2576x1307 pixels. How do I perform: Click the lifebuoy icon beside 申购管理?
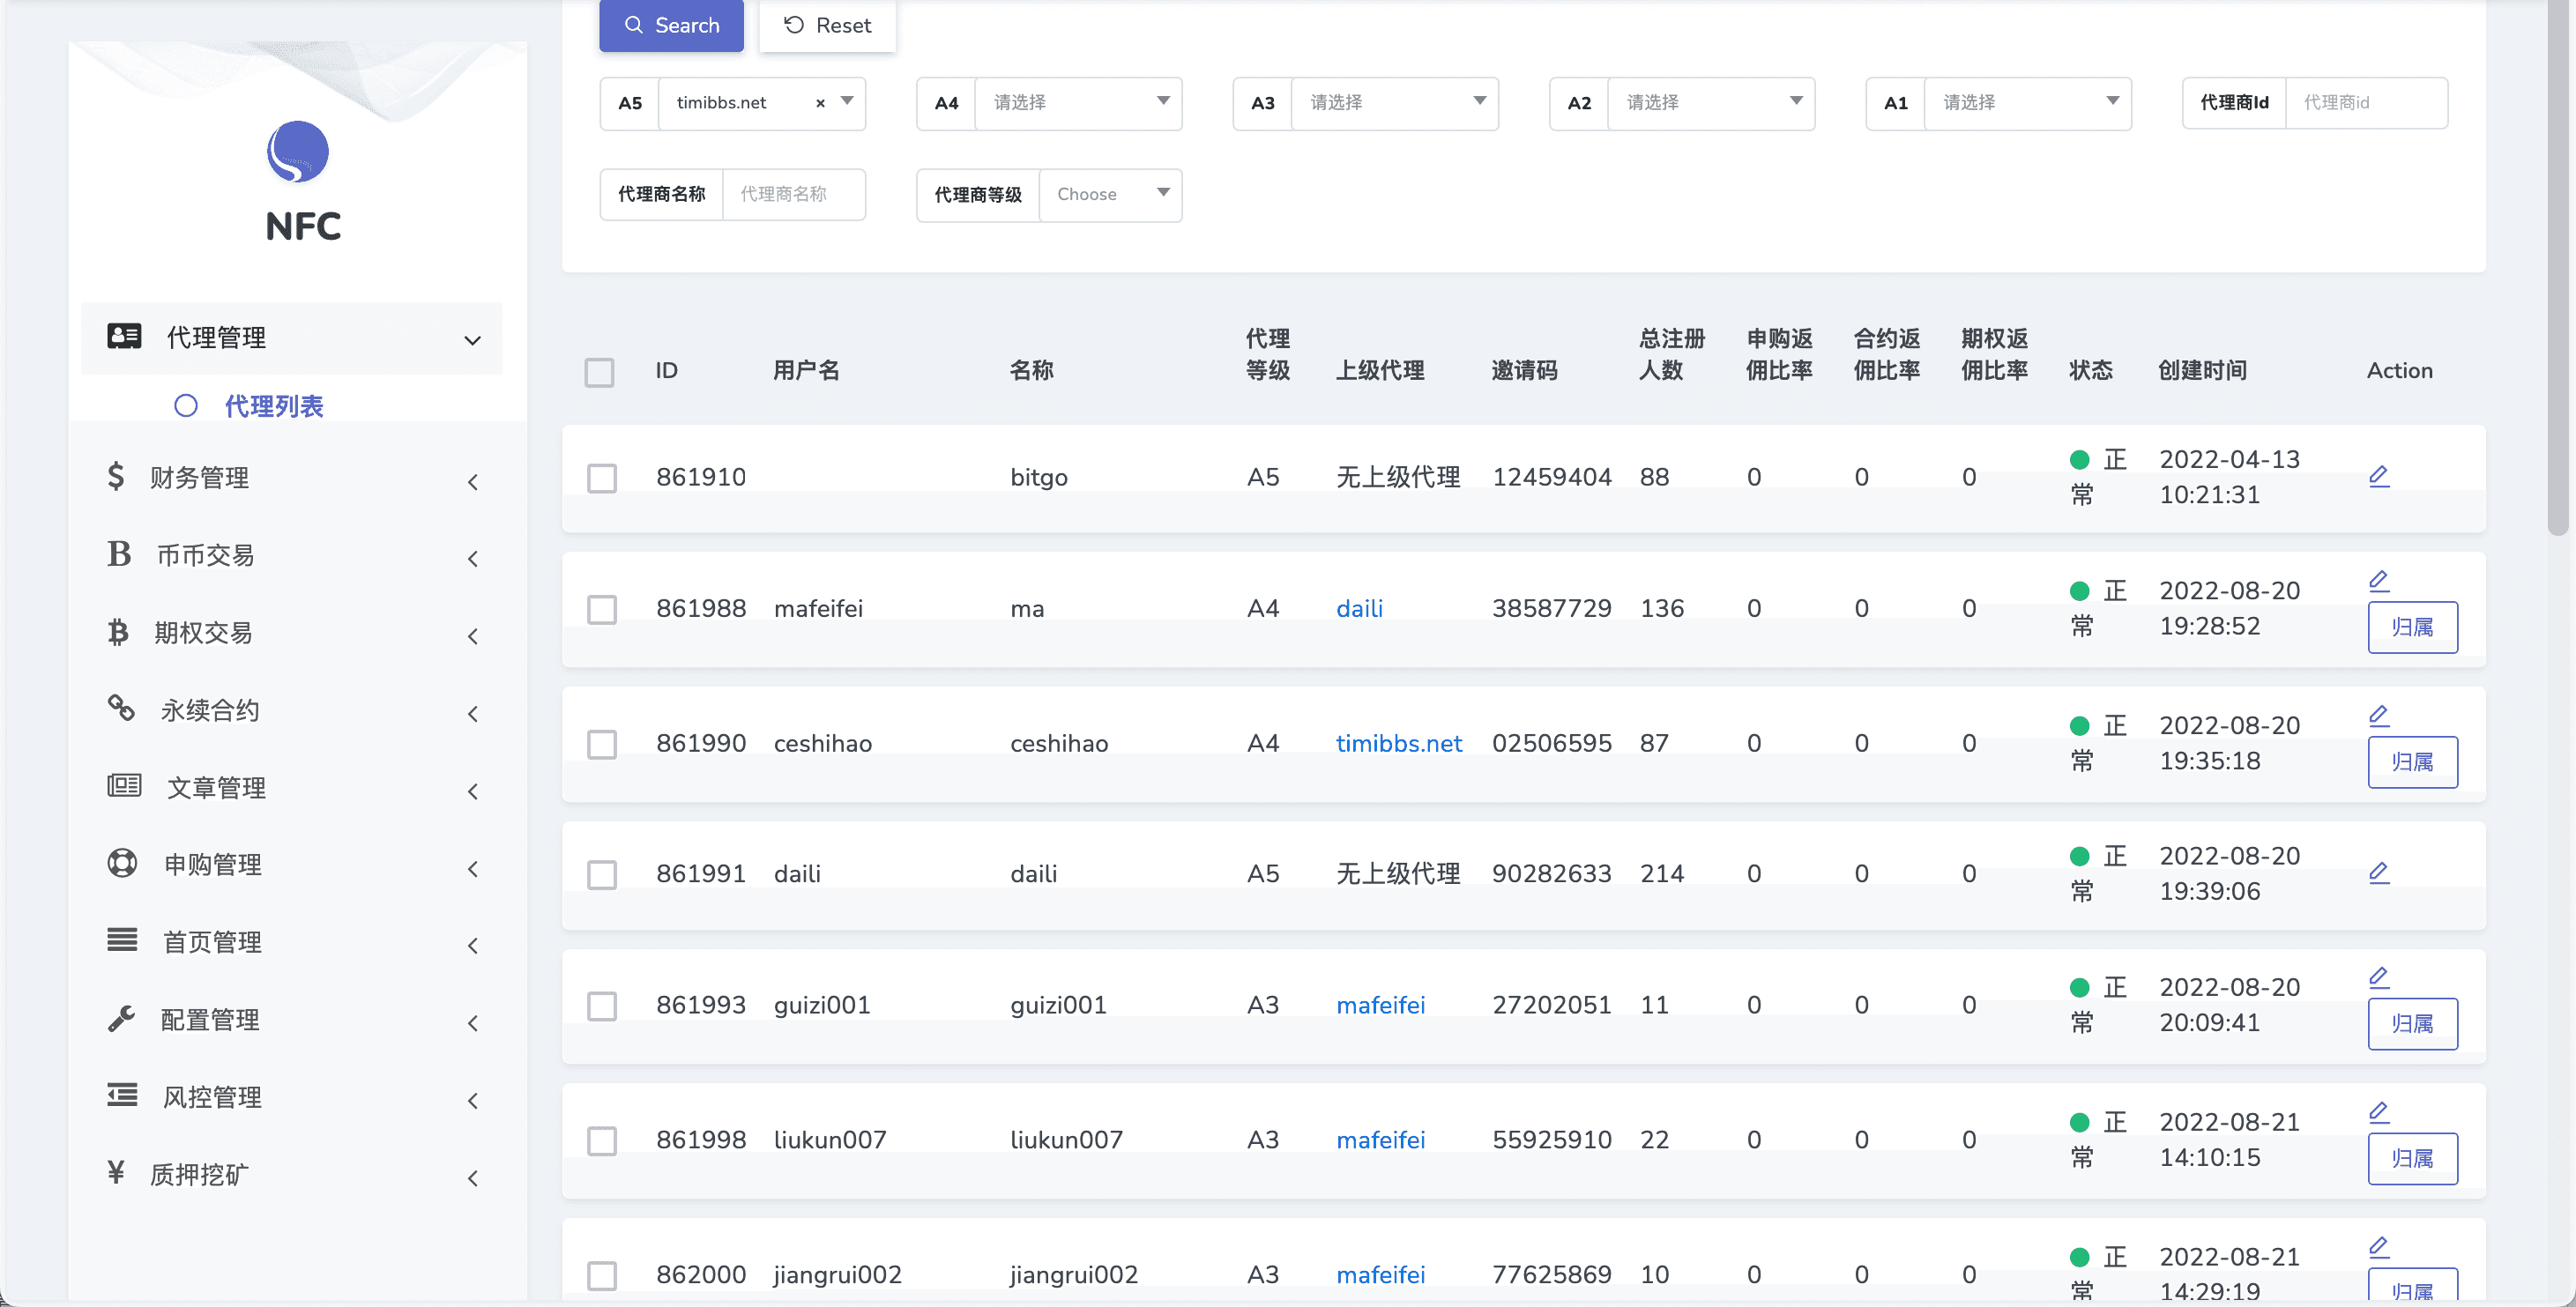point(122,863)
